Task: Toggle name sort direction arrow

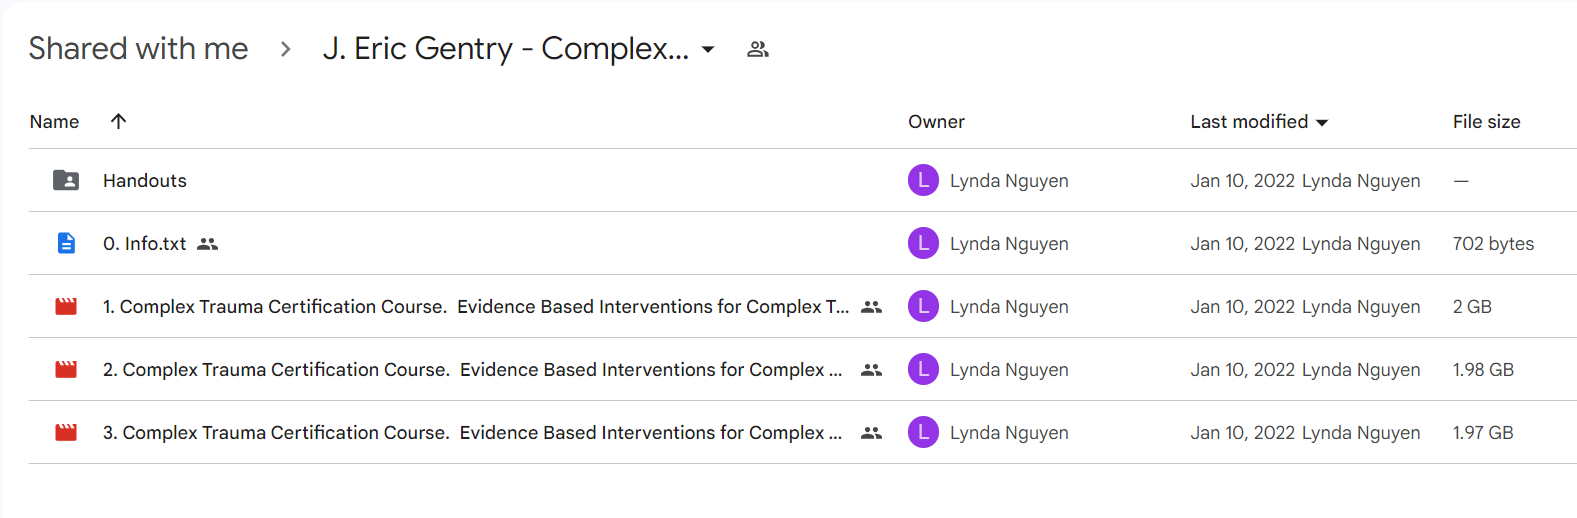Action: pyautogui.click(x=118, y=121)
